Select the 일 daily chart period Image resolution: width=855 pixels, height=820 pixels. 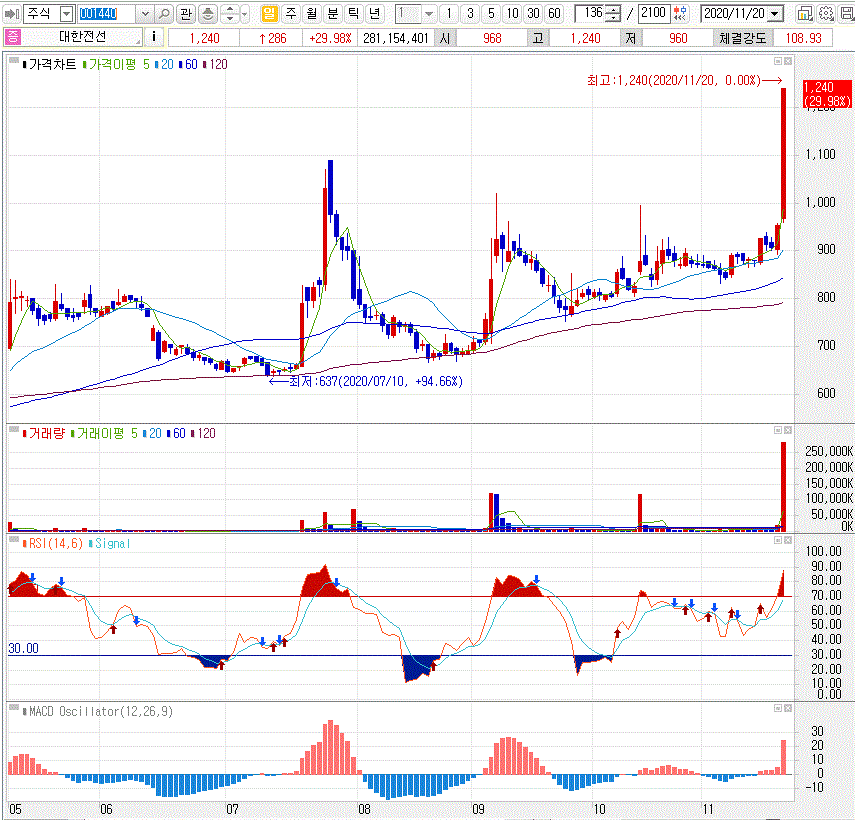pos(269,14)
